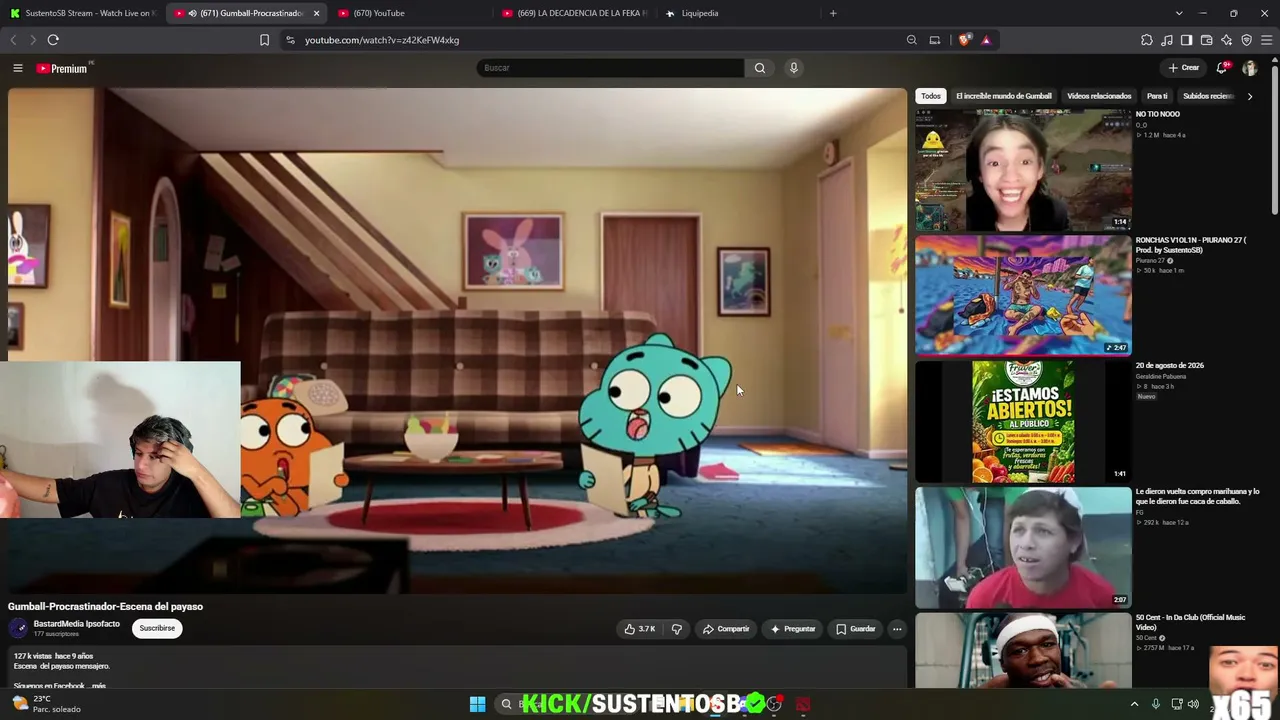Click the YouTube 'Buscar' search field

point(610,68)
